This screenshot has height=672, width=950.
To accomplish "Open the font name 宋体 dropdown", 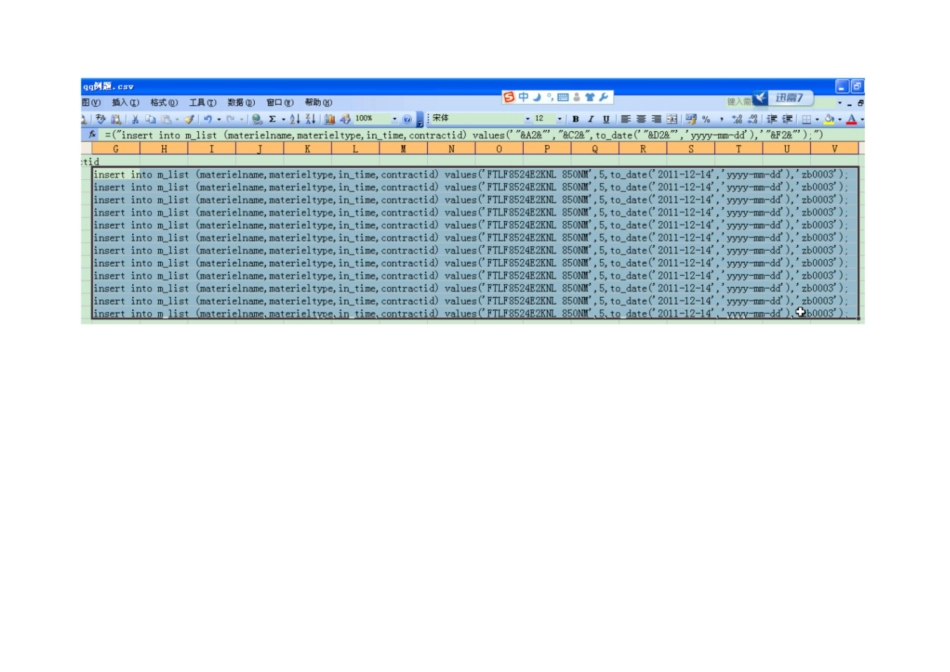I will click(527, 119).
